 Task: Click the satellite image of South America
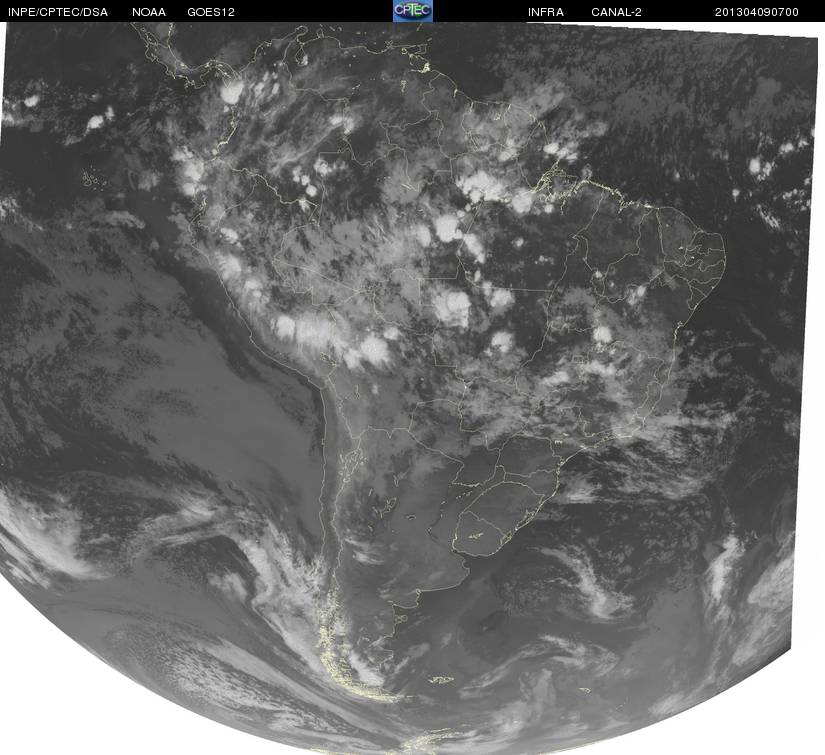410,388
